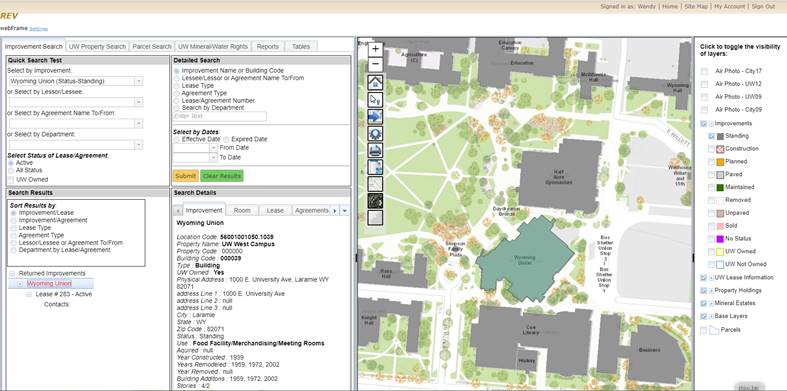This screenshot has height=391, width=787.
Task: Expand the Base Layers group
Action: pos(712,316)
